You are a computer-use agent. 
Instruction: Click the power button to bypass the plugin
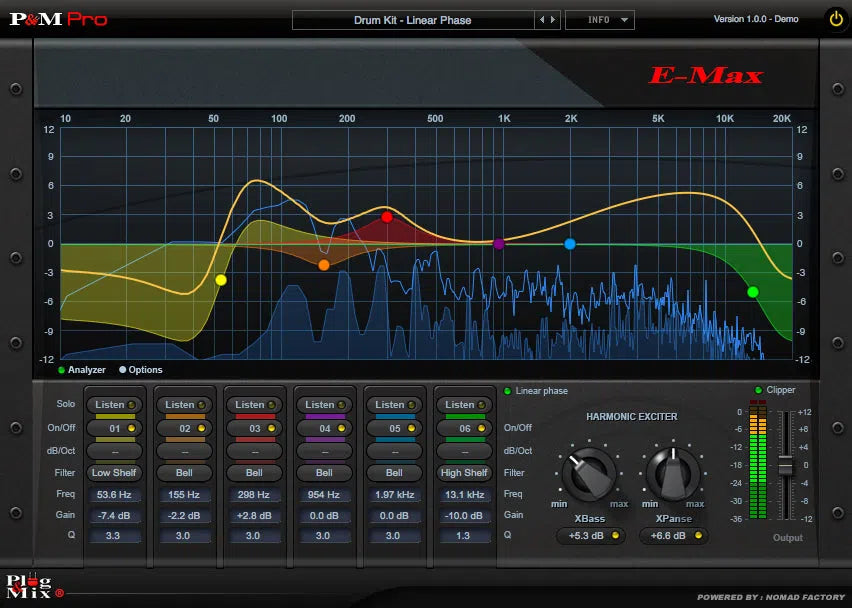[x=836, y=16]
